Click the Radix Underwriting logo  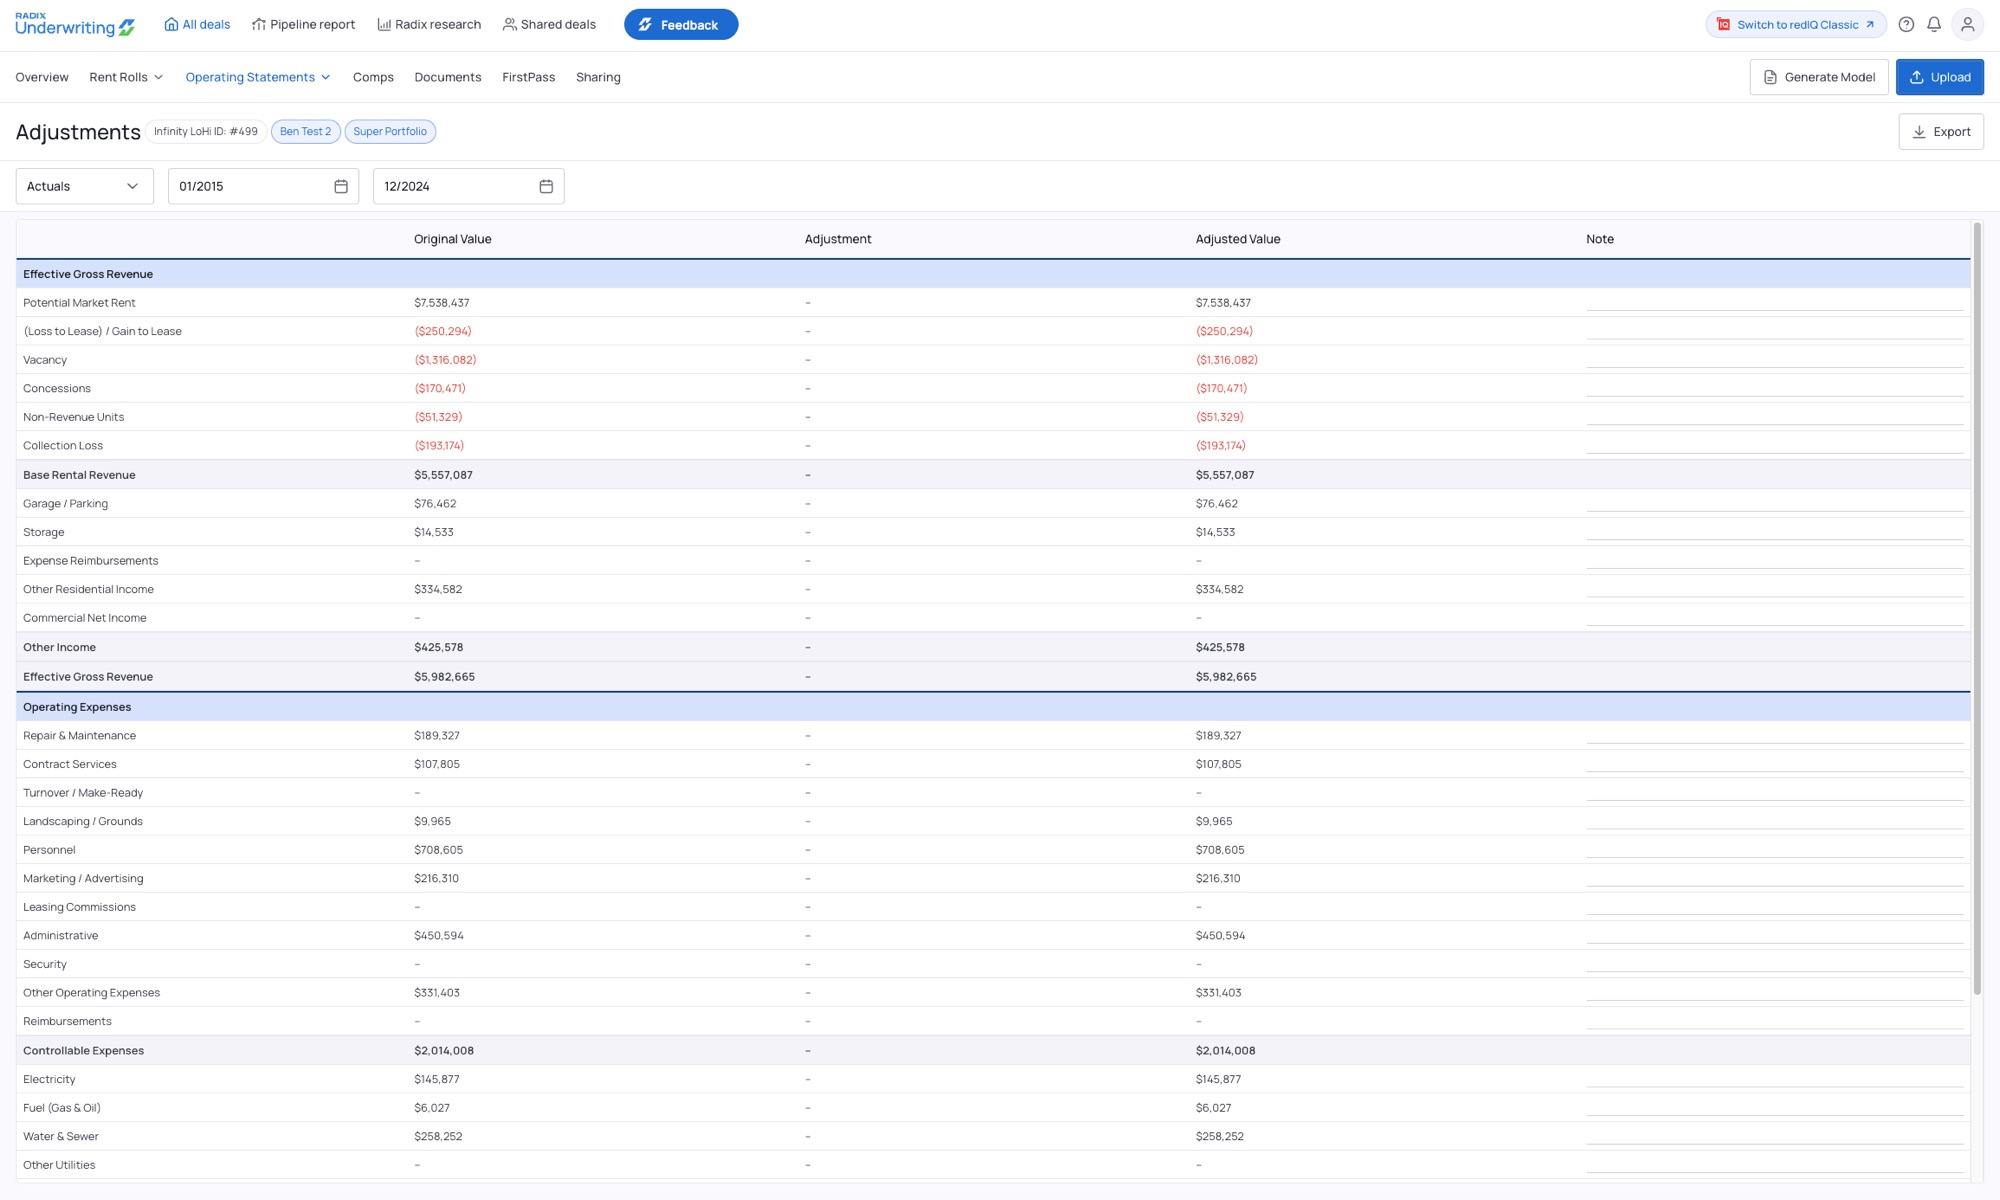tap(75, 25)
